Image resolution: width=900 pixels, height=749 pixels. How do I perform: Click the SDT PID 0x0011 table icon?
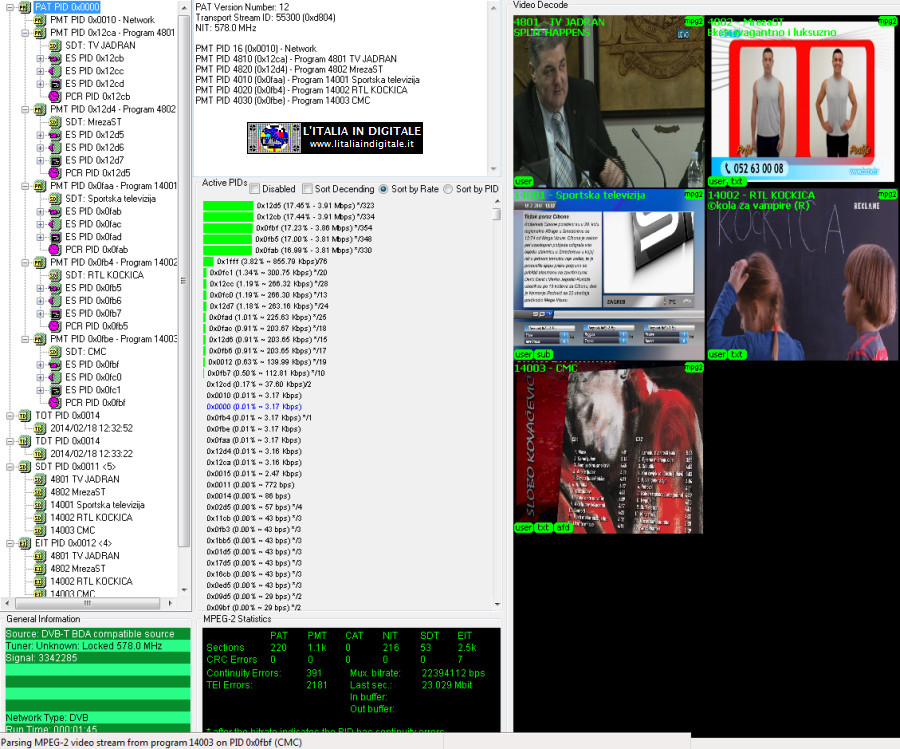(25, 467)
